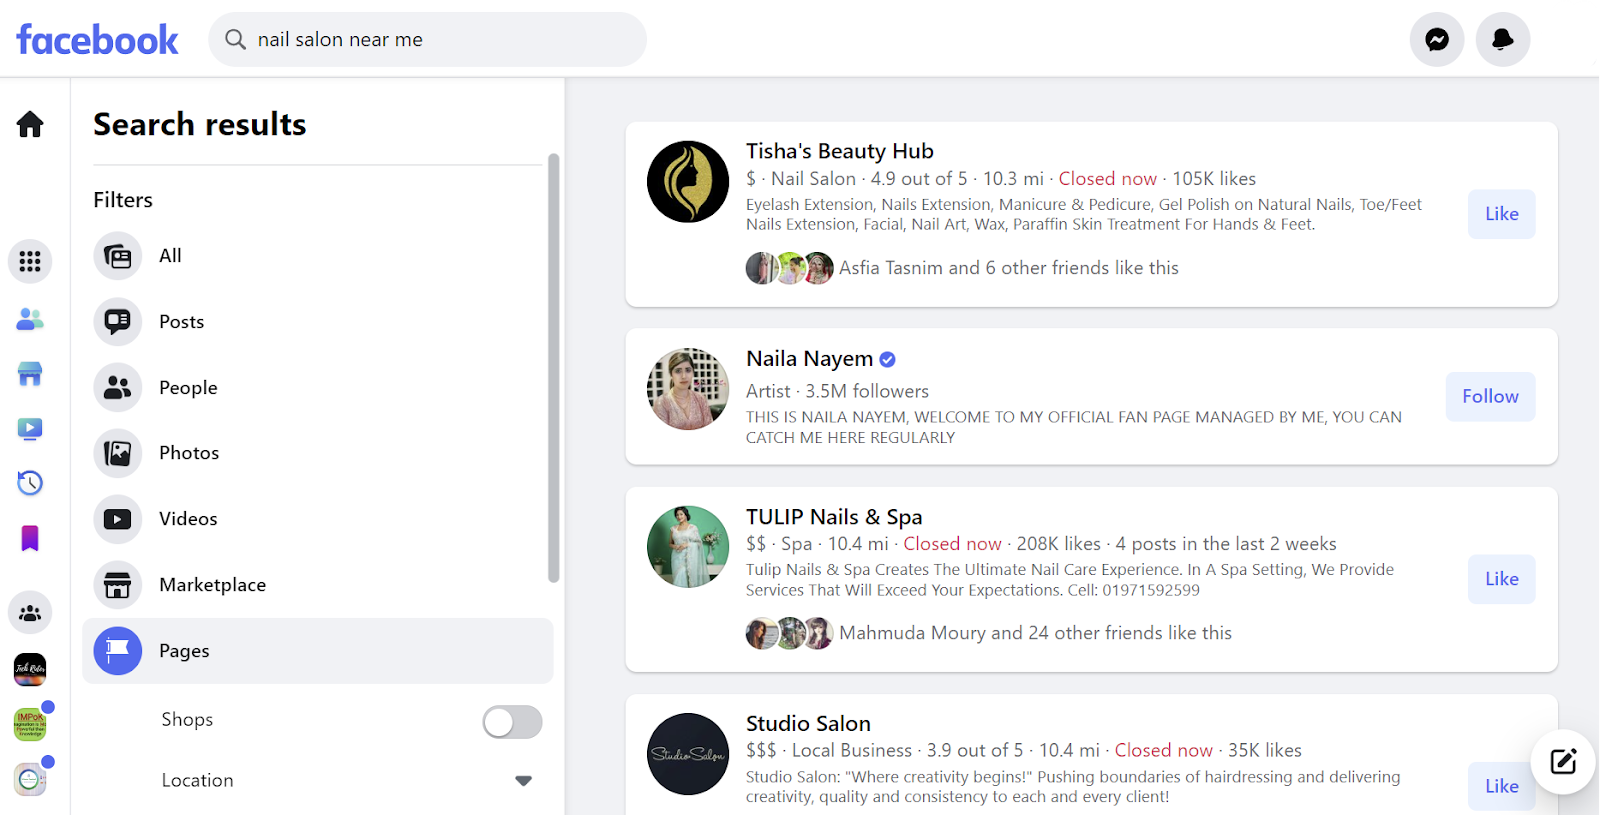Click Asfia Tasnim and 6 other friends text
The image size is (1600, 815).
[x=1009, y=268]
